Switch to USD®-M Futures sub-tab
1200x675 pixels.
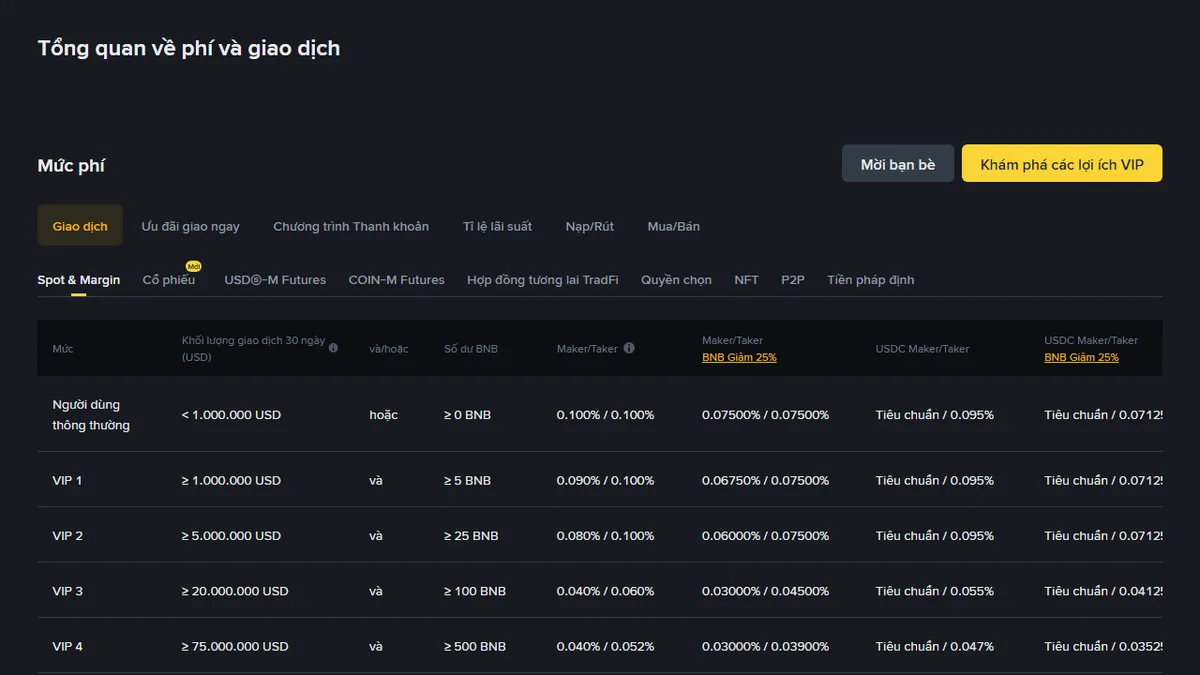[x=275, y=280]
